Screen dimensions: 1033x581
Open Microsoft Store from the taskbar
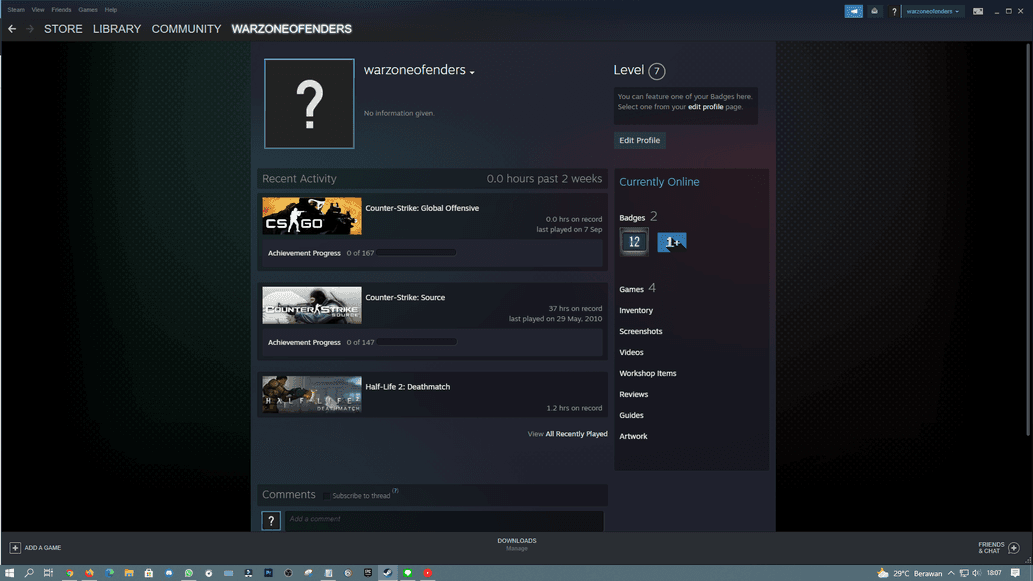click(x=149, y=573)
